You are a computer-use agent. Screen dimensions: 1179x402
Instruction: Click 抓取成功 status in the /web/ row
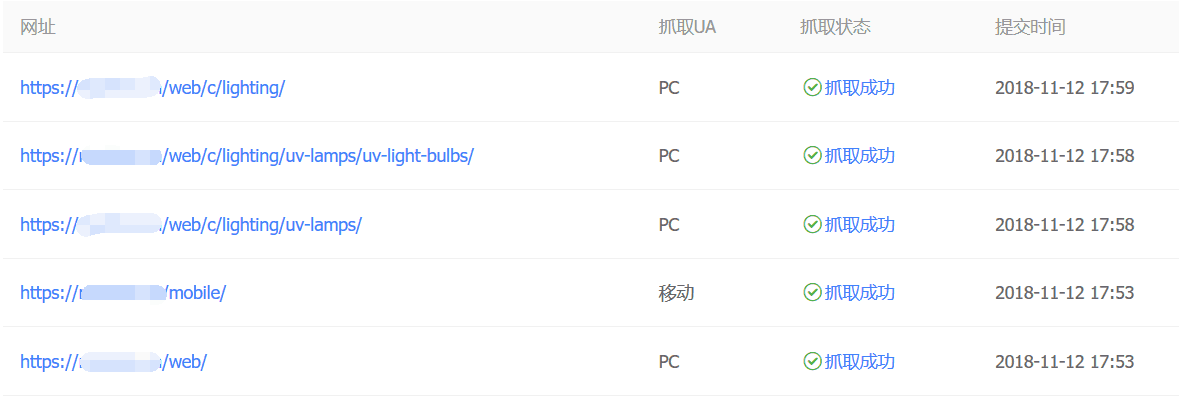click(859, 361)
